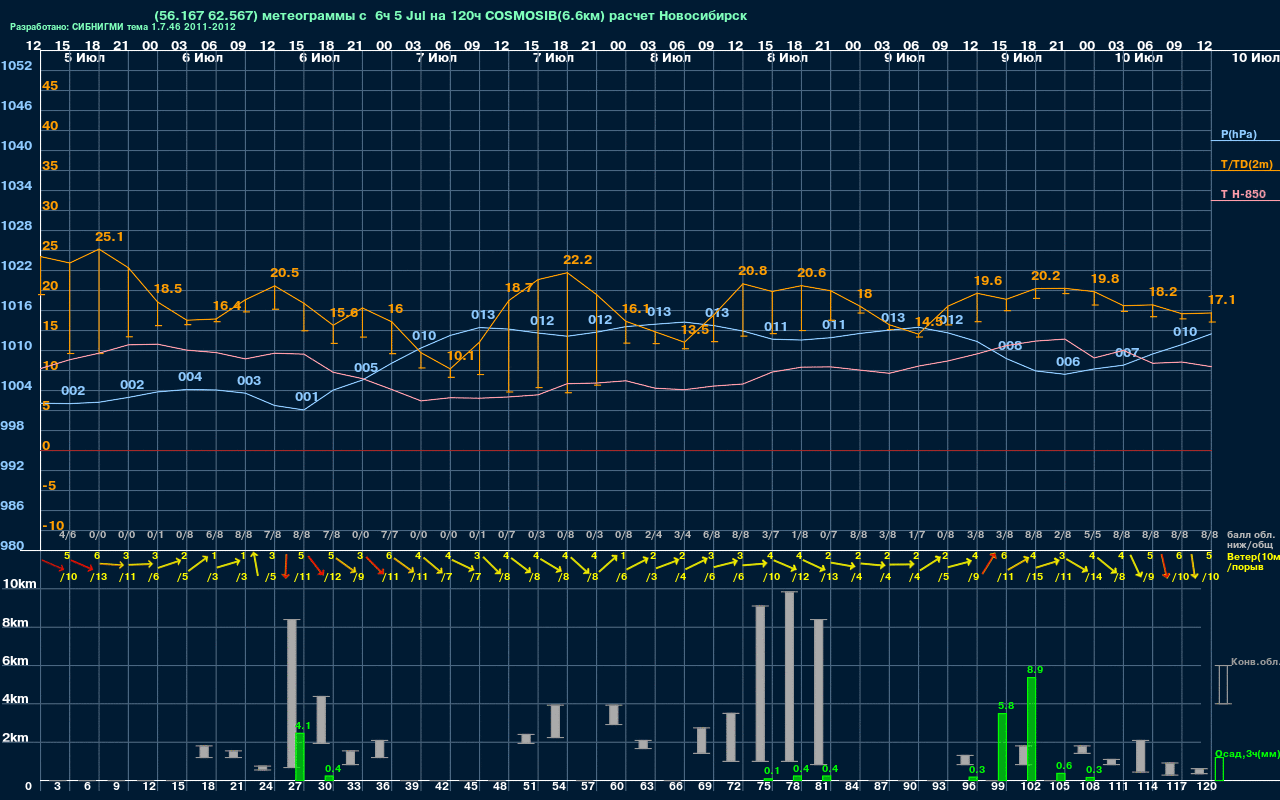The width and height of the screenshot is (1280, 800).
Task: Click the 5.8 precipitation value label
Action: pyautogui.click(x=1006, y=705)
